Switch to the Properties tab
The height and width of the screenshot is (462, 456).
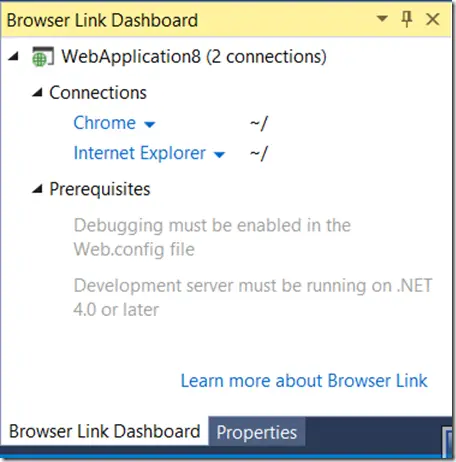(x=257, y=432)
